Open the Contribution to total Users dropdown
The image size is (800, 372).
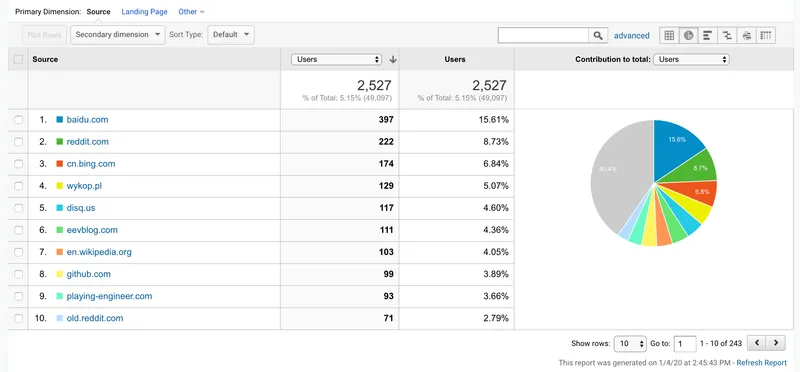(x=691, y=59)
